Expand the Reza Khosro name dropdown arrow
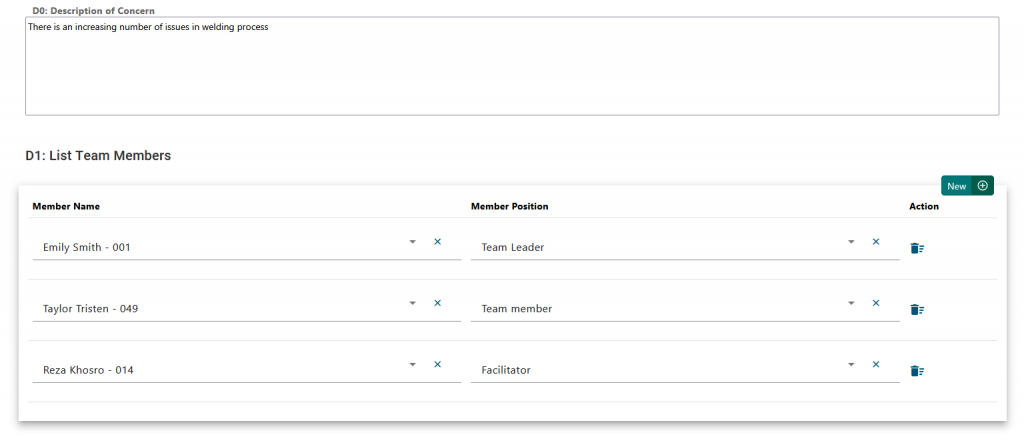The height and width of the screenshot is (445, 1024). [x=412, y=364]
